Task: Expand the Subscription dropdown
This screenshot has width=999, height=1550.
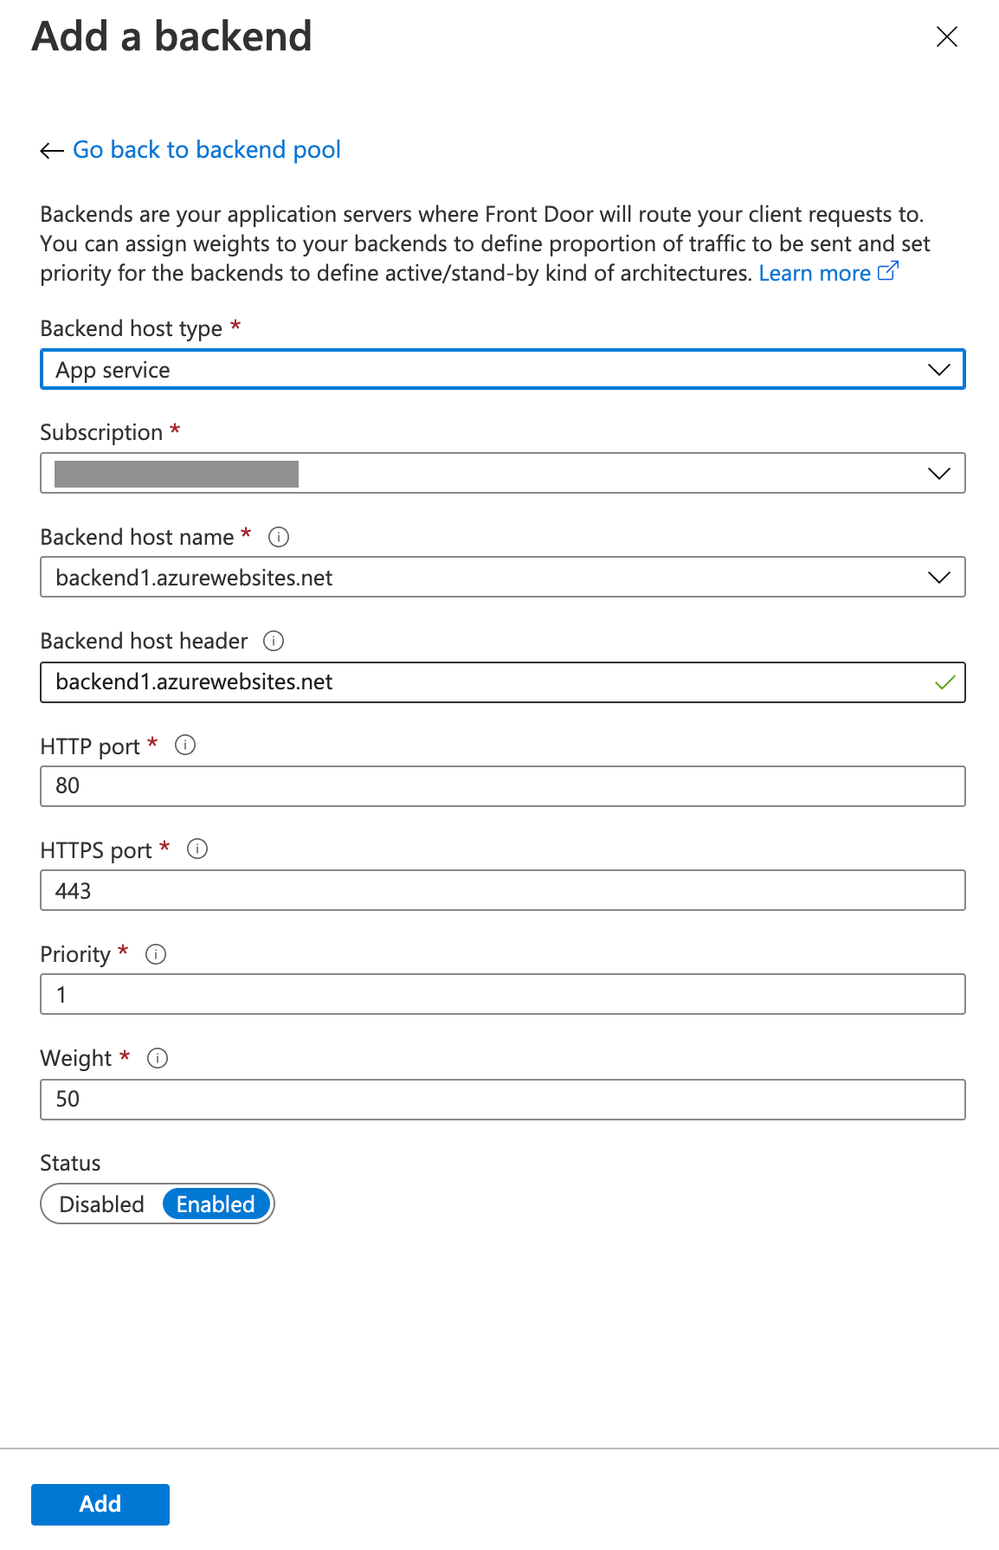Action: pos(503,473)
